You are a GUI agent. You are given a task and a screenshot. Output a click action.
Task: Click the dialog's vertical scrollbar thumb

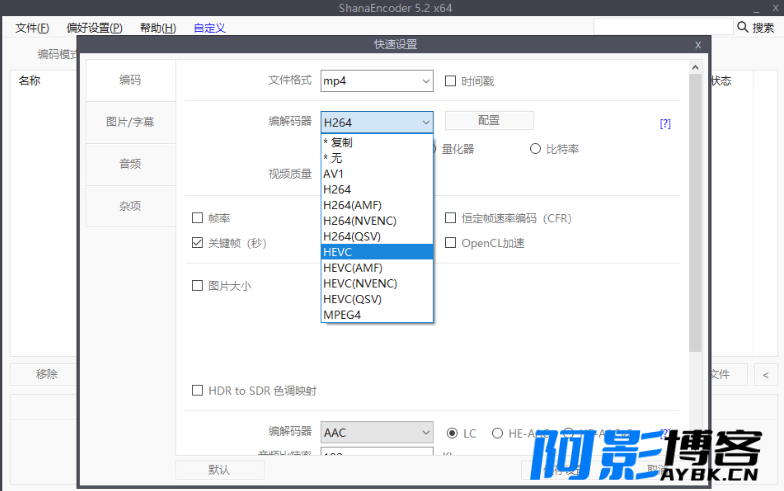click(x=695, y=213)
